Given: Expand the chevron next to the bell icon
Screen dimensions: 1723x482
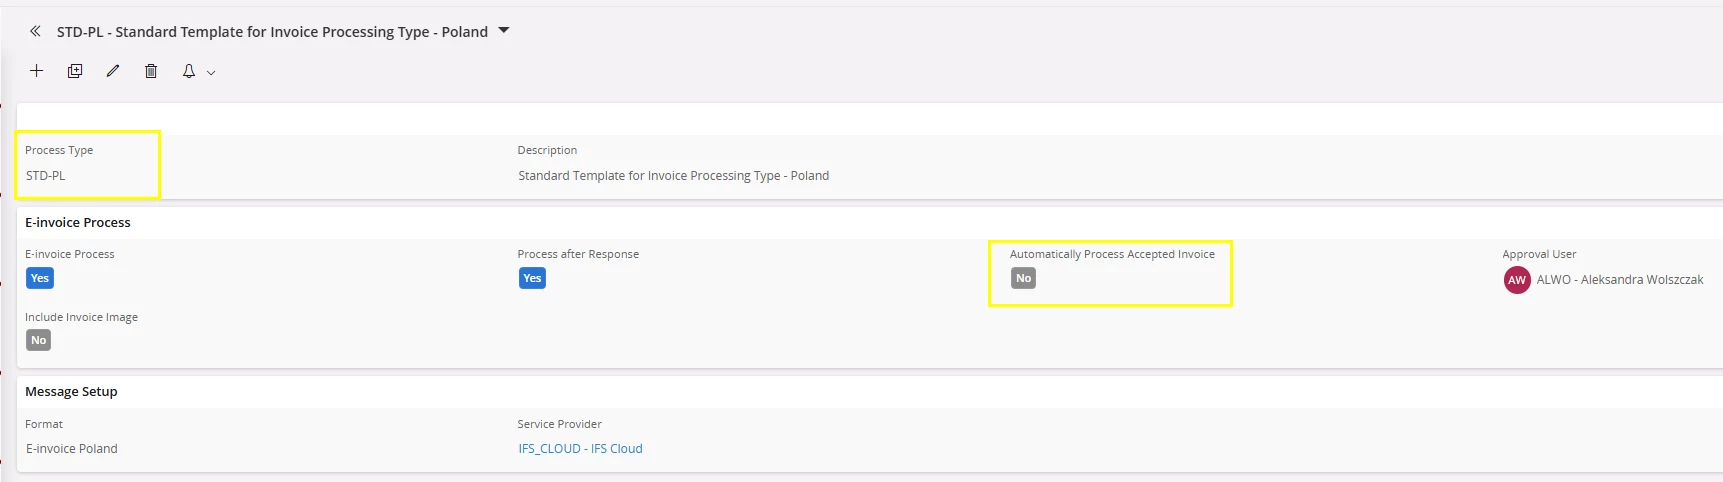Looking at the screenshot, I should click(211, 73).
